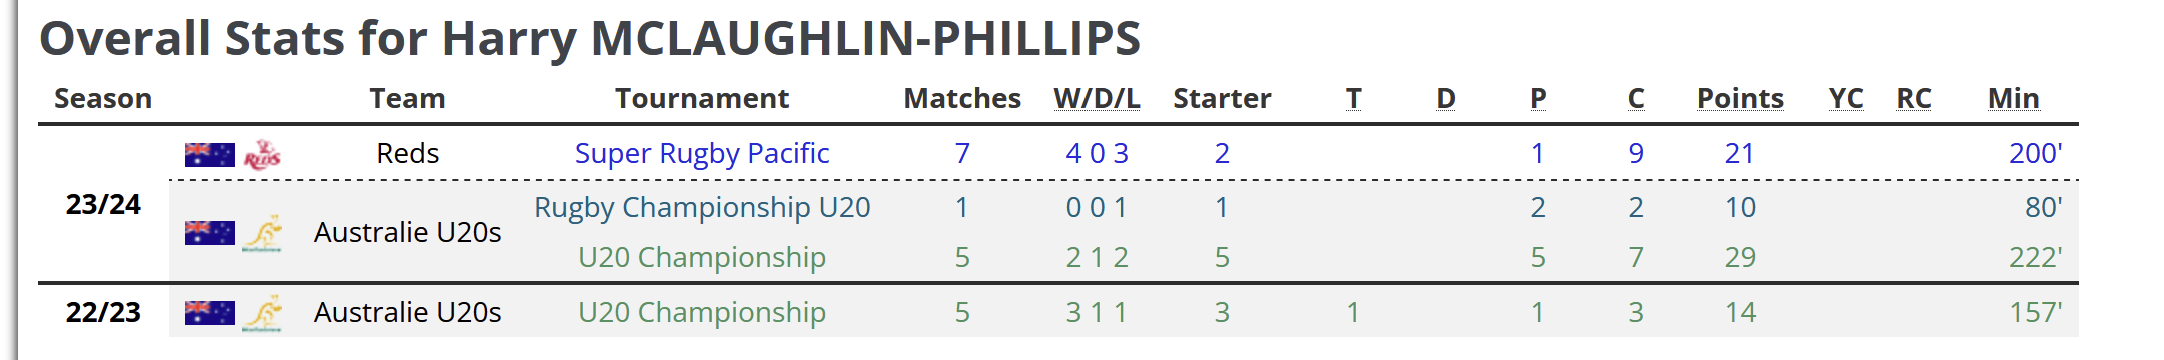Screen dimensions: 2164x360
Task: Click the 7 matches value for Reds
Action: coord(962,153)
